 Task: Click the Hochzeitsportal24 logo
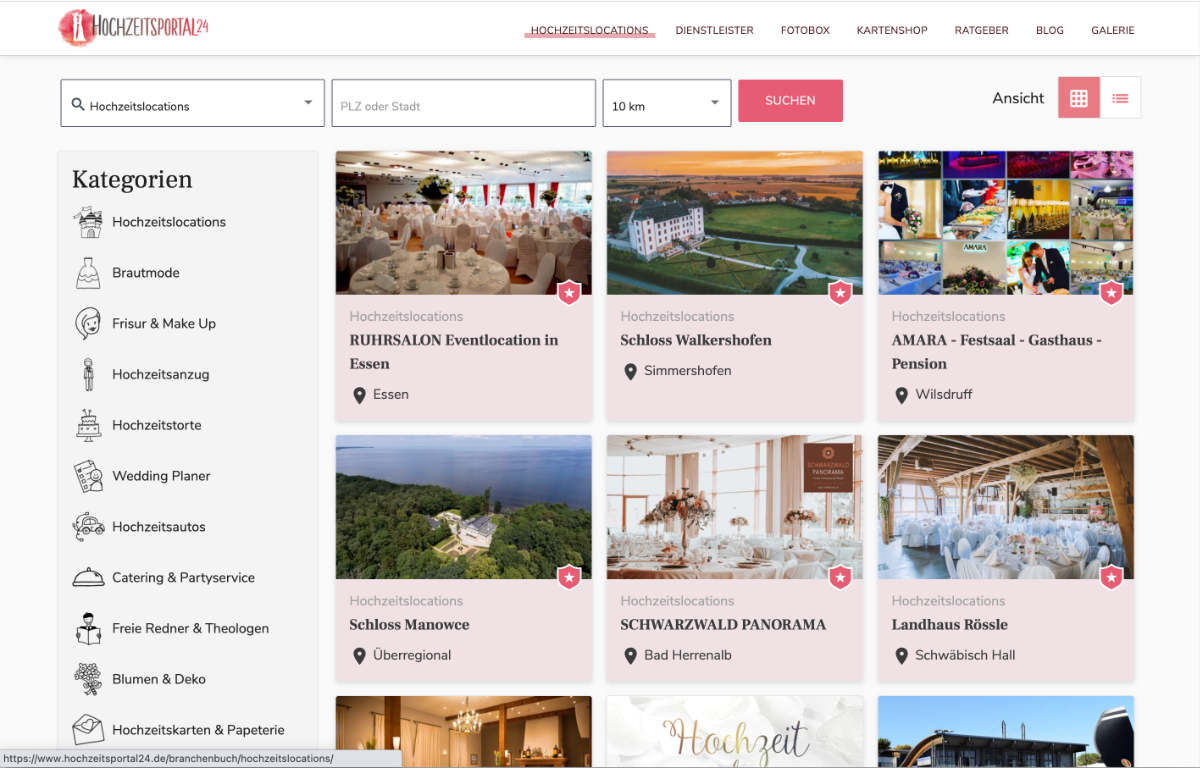click(x=134, y=28)
